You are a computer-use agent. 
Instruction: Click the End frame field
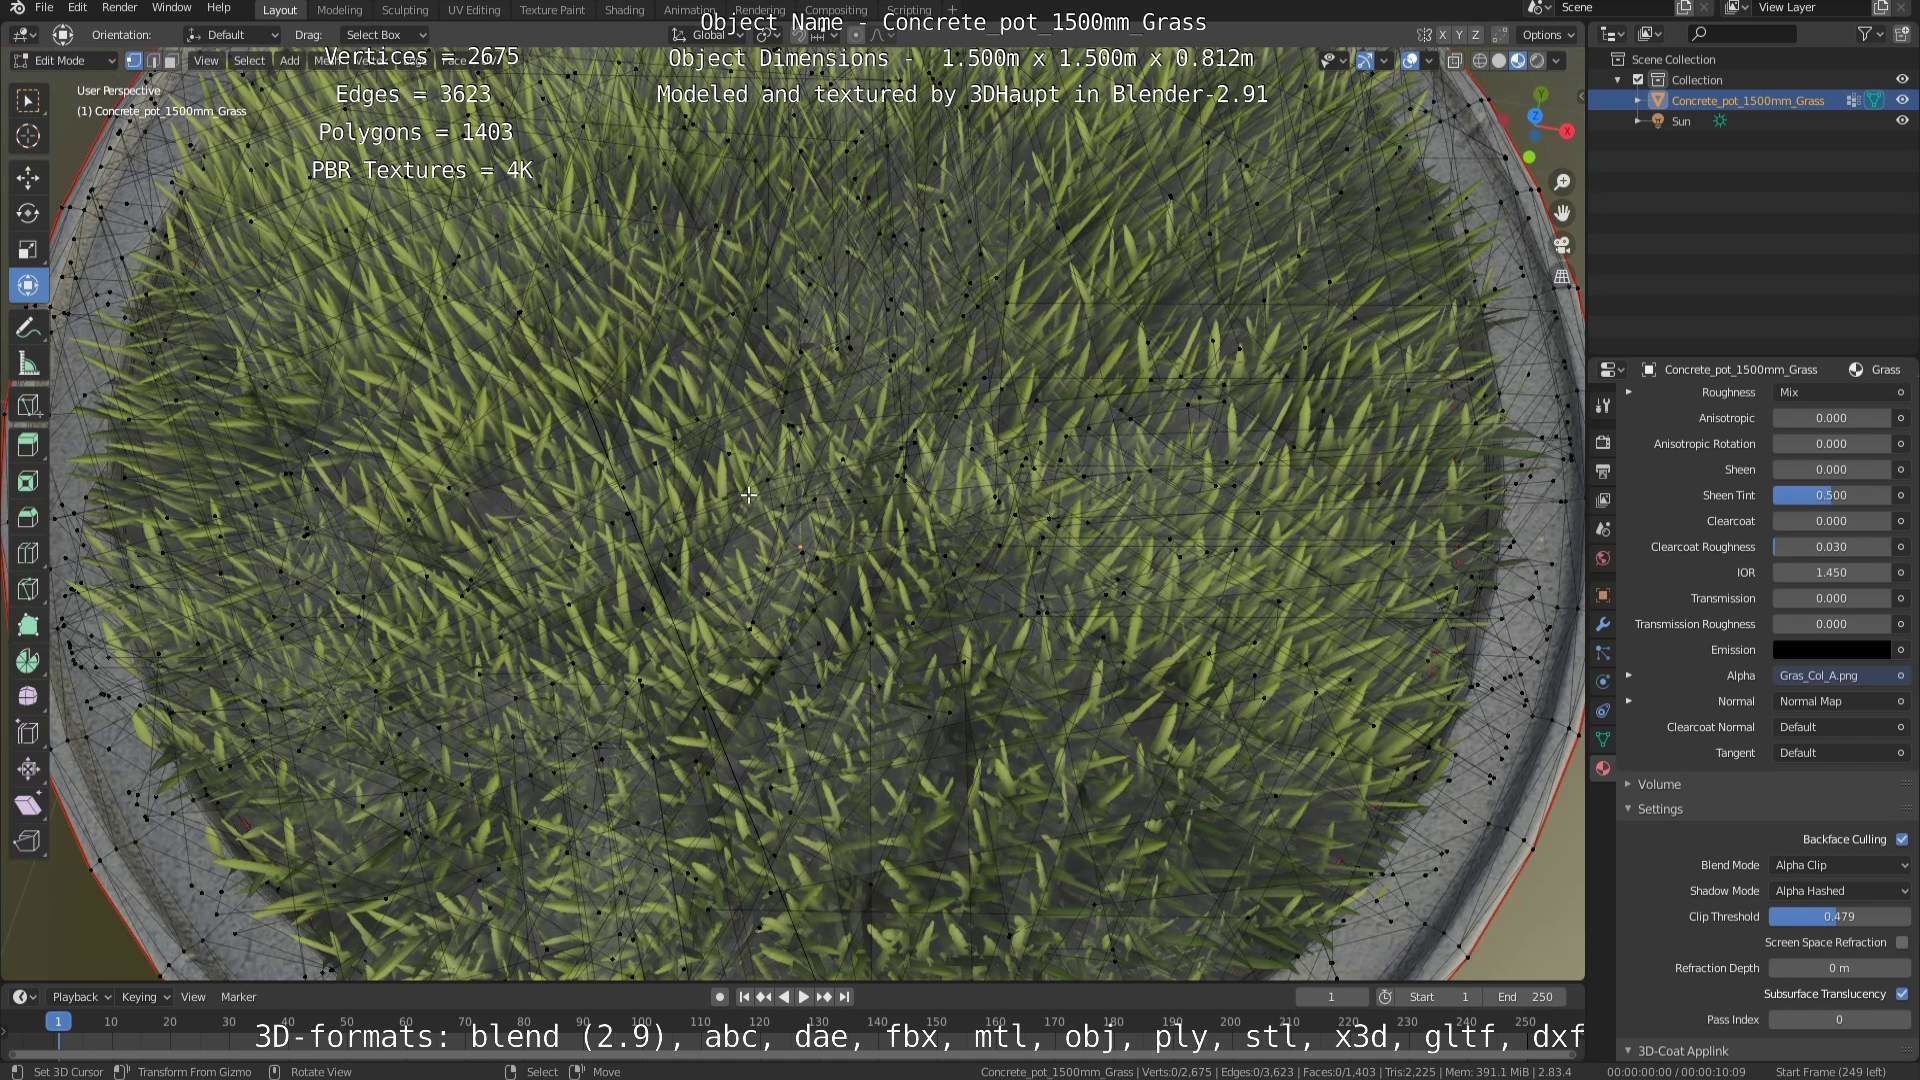[1527, 997]
